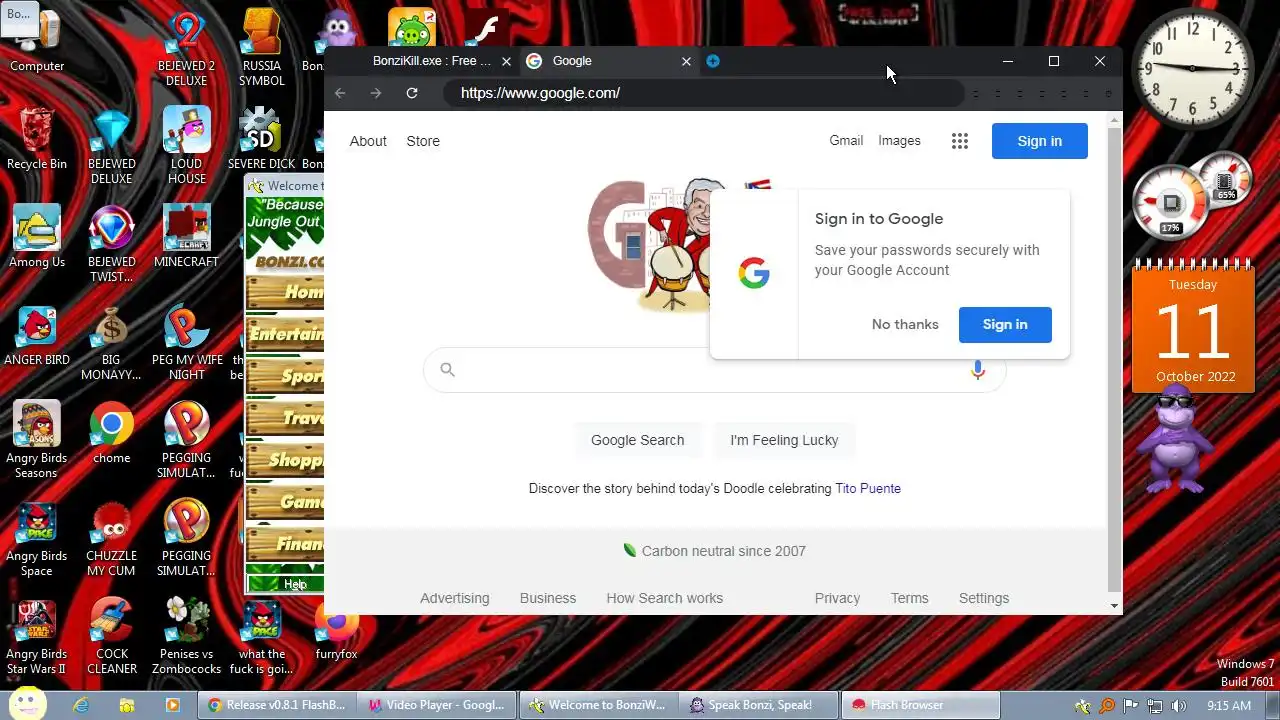The width and height of the screenshot is (1280, 720).
Task: Open the Recycle Bin desktop icon
Action: coord(37,139)
